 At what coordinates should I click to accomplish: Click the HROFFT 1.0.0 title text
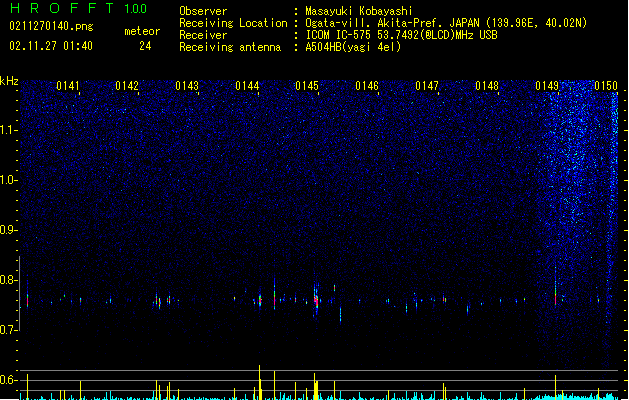78,8
